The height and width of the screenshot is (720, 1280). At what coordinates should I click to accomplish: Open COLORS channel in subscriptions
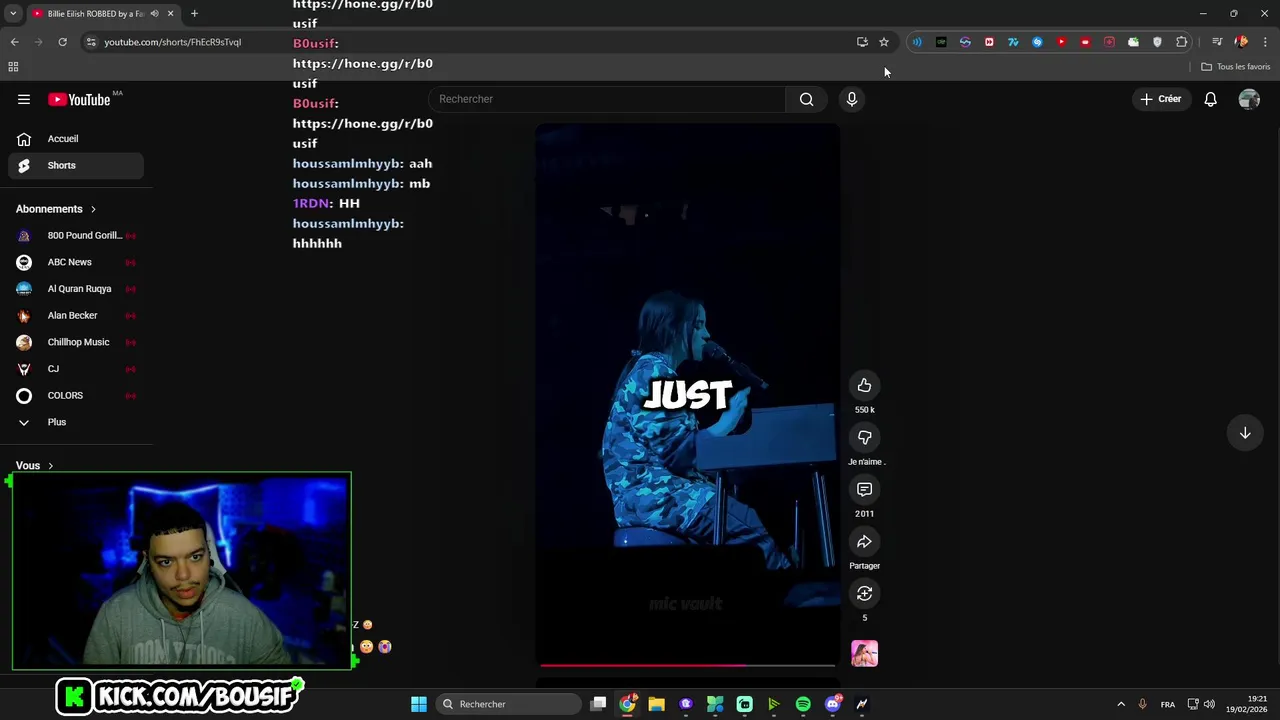(76, 396)
